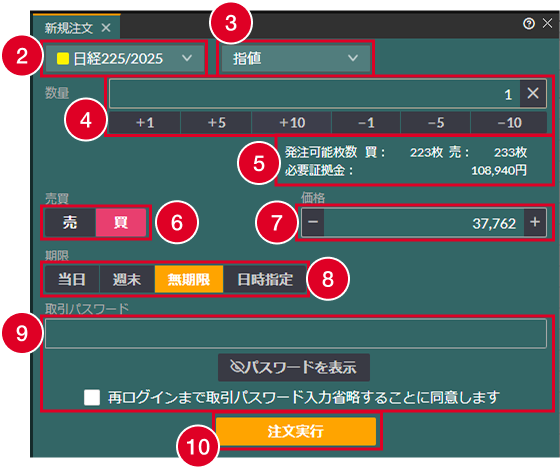Click the 注文実行 order button
Image resolution: width=560 pixels, height=470 pixels.
tap(296, 431)
